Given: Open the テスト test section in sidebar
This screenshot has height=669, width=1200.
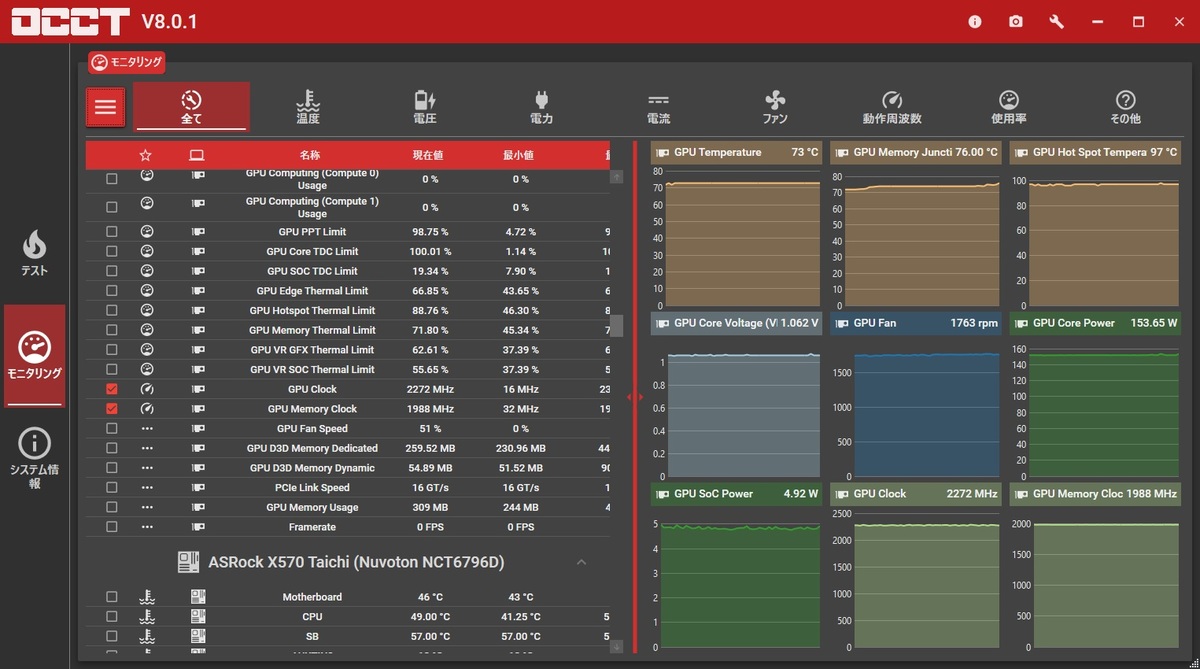Looking at the screenshot, I should (35, 253).
